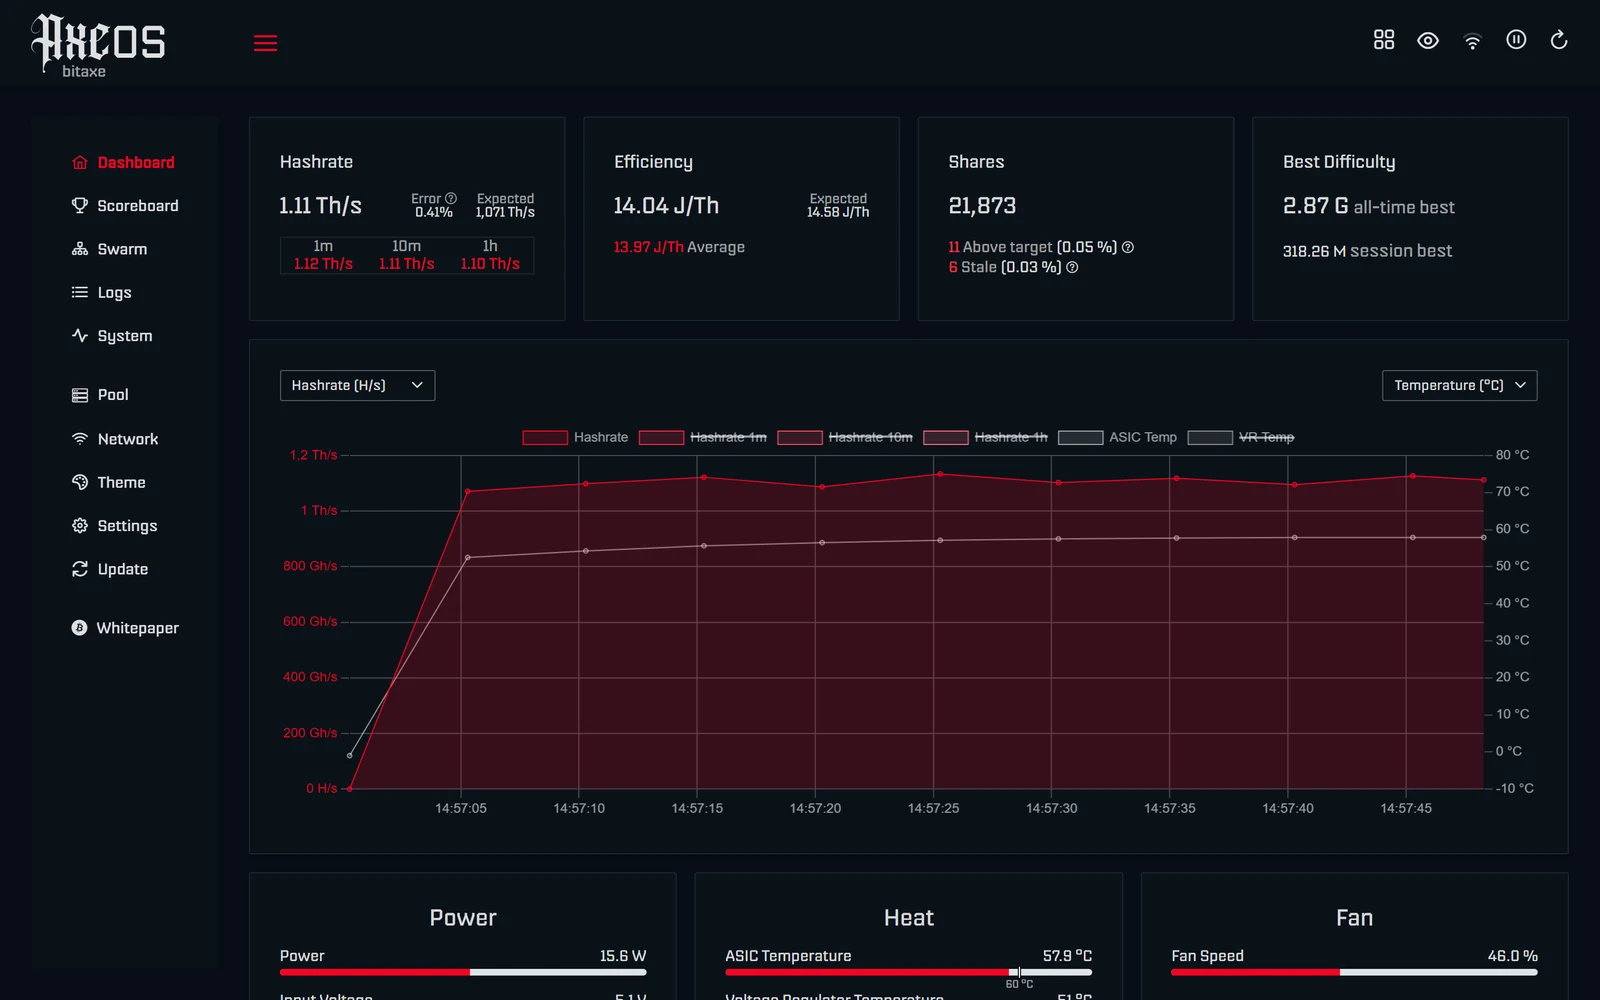Screen dimensions: 1600x1000
Task: Click the restart refresh icon in header
Action: (1559, 40)
